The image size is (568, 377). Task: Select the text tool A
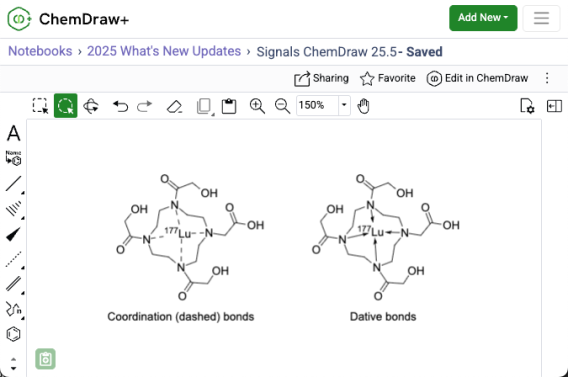point(14,133)
